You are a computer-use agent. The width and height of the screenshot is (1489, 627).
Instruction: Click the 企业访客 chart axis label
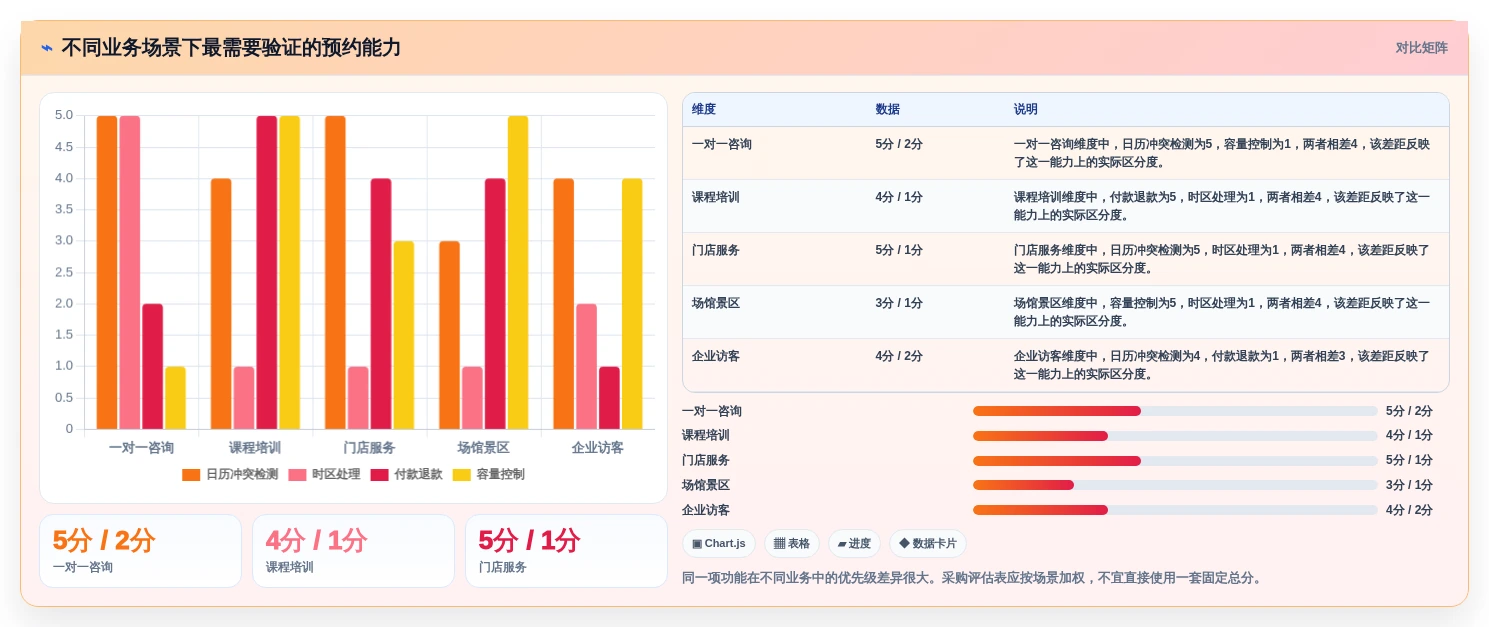click(597, 448)
